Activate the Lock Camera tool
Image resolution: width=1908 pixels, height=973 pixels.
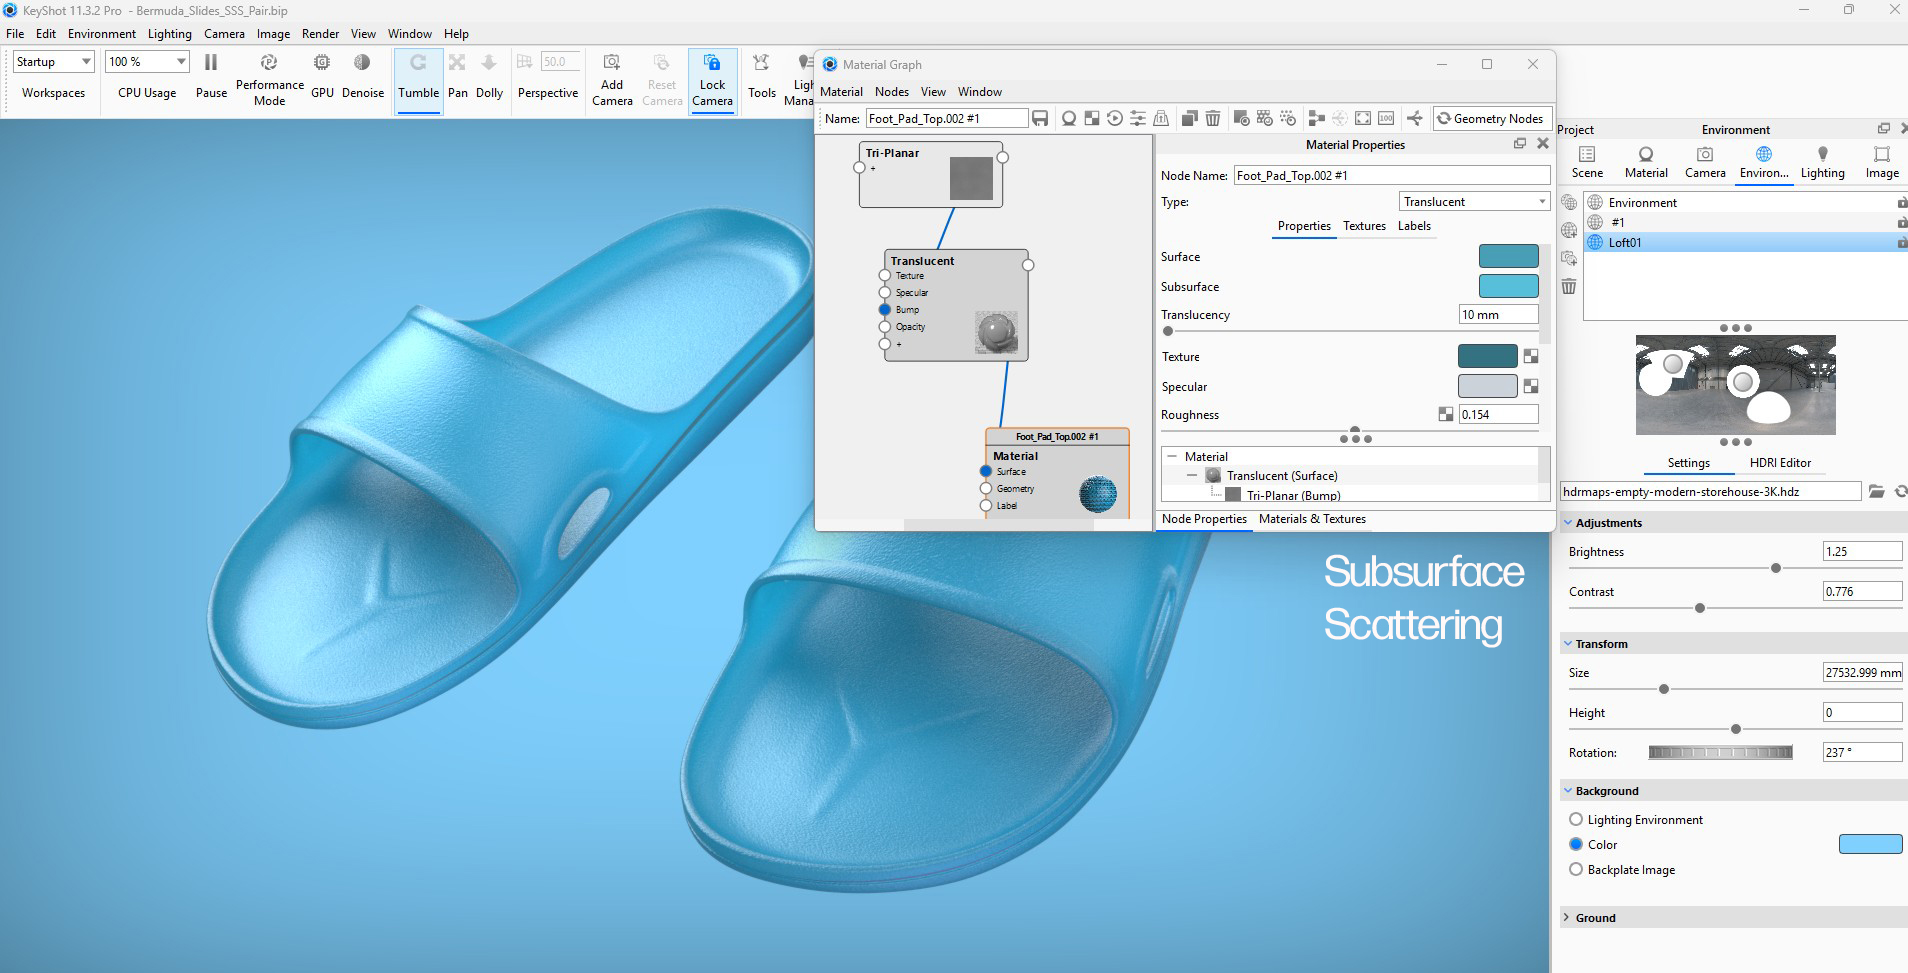point(712,63)
